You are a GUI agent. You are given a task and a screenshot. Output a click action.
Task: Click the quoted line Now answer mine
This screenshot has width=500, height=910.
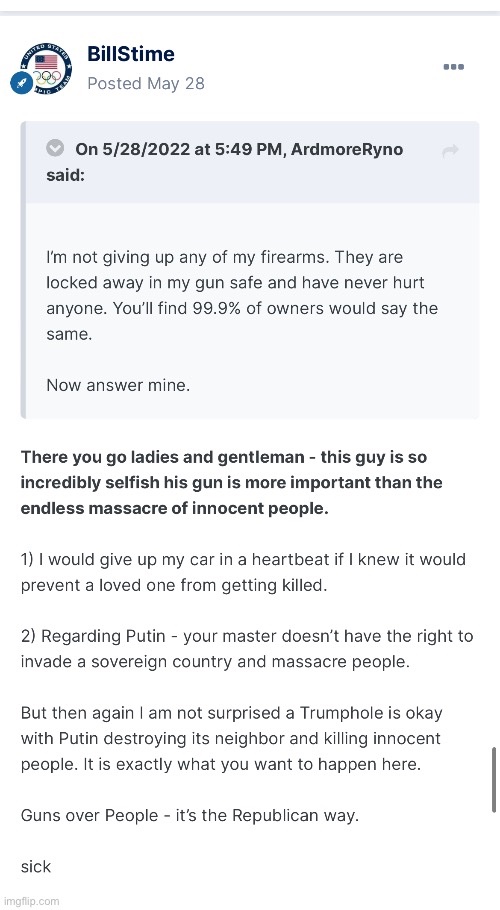[118, 385]
